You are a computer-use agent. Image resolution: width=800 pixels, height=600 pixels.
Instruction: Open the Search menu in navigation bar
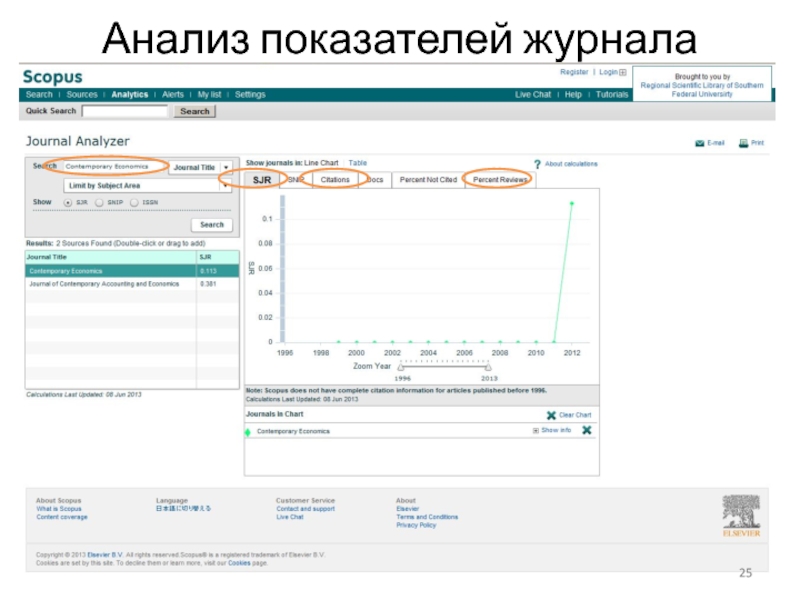point(39,94)
